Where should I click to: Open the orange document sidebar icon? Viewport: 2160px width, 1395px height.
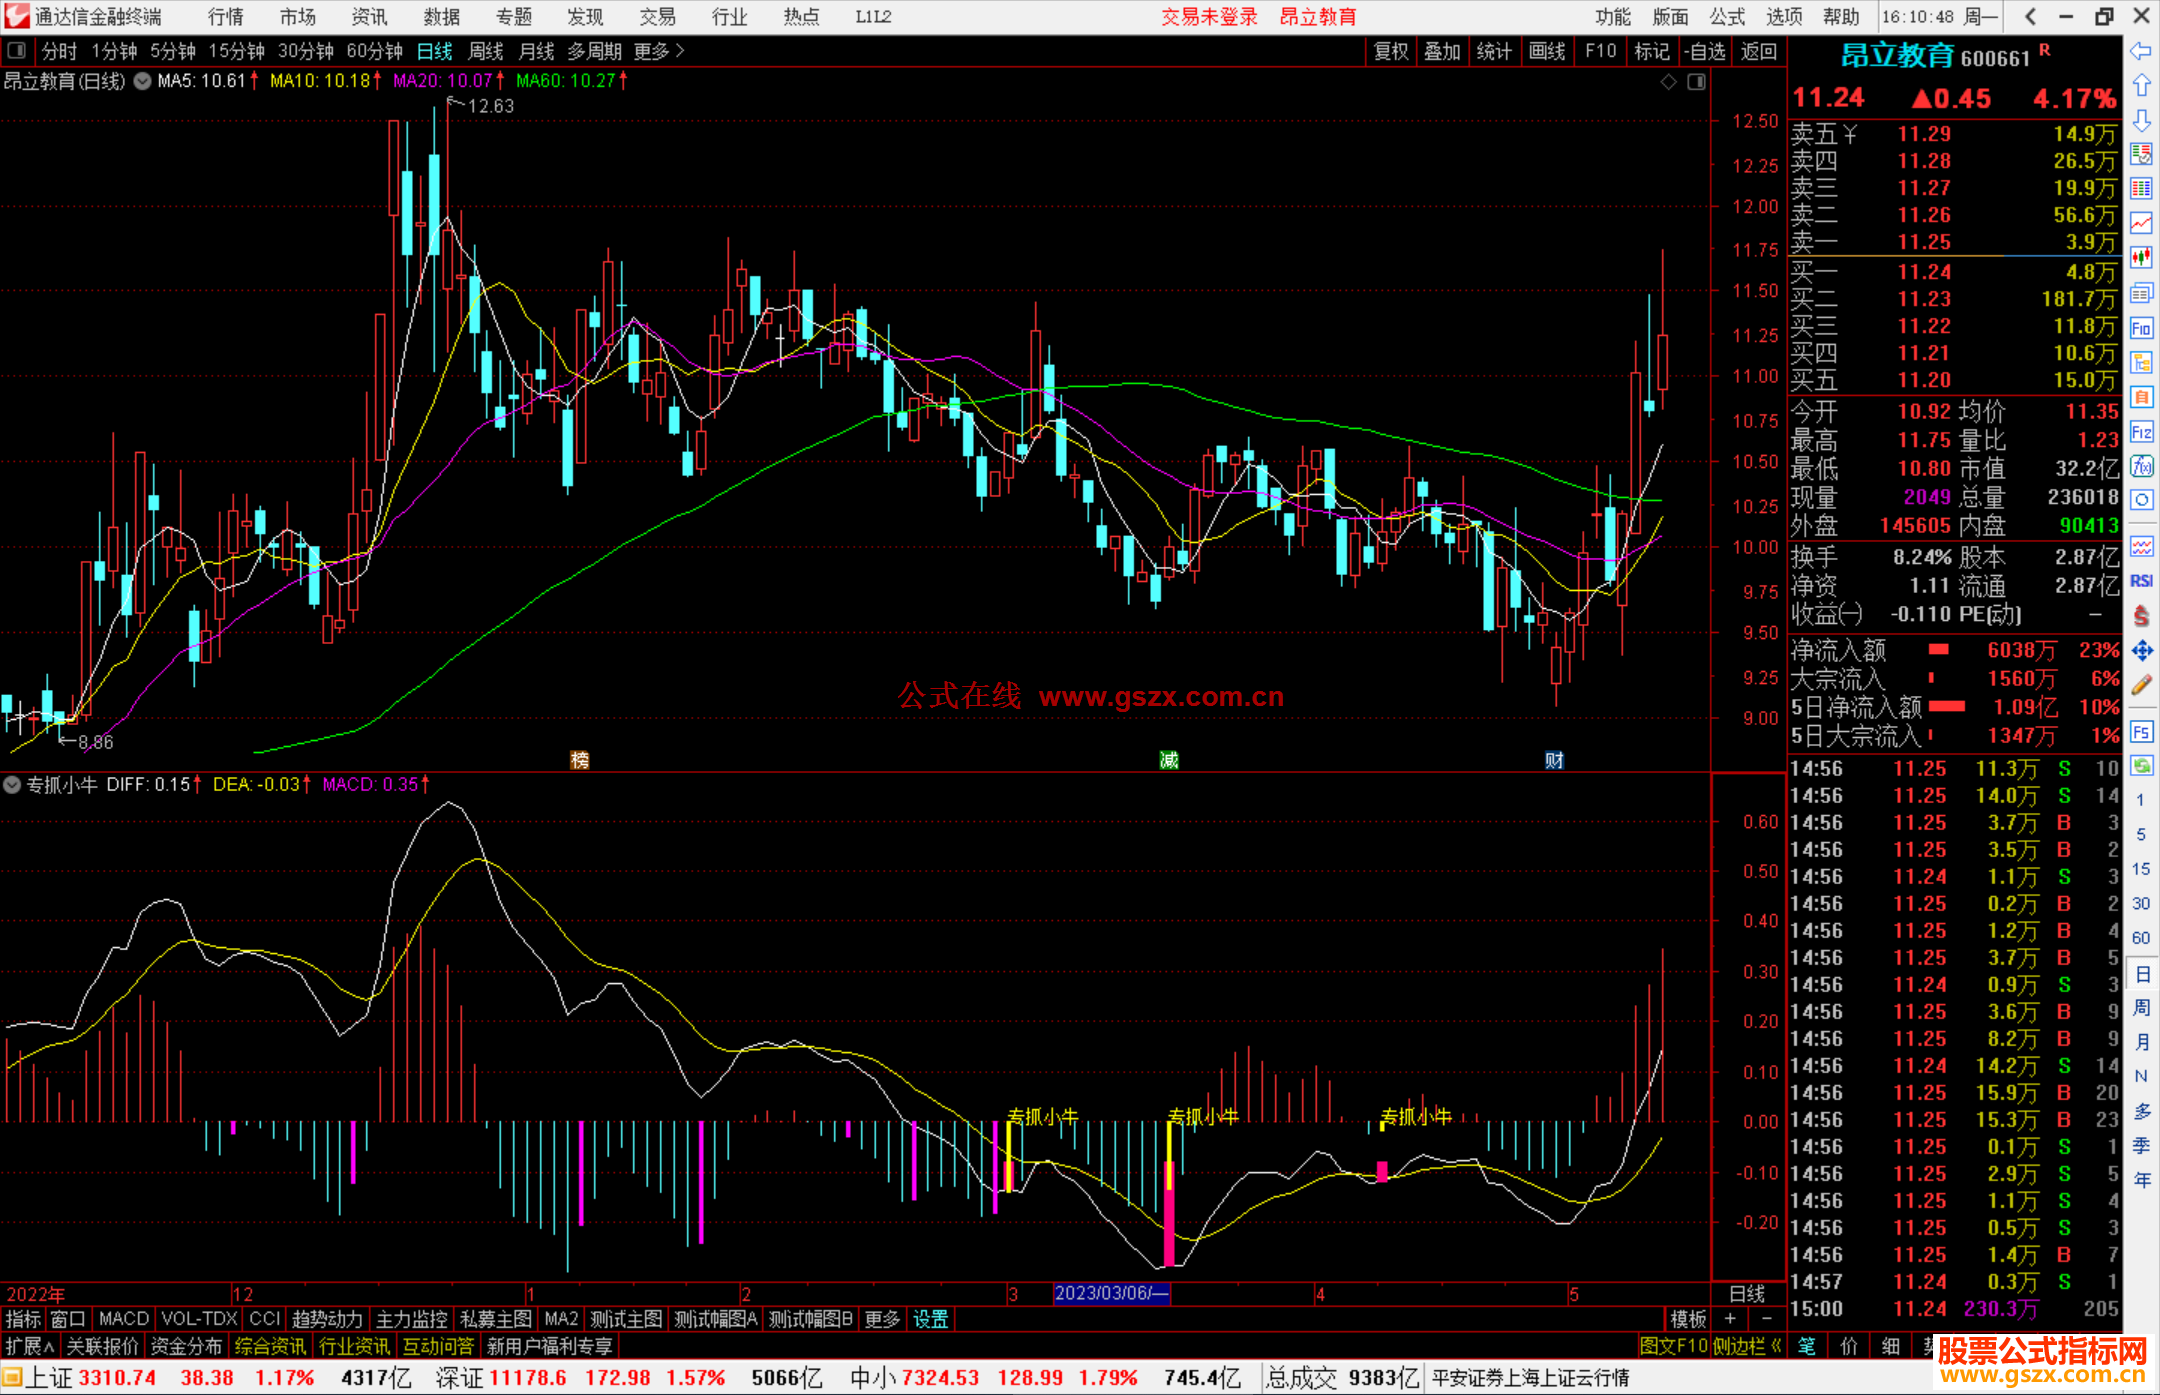2141,397
